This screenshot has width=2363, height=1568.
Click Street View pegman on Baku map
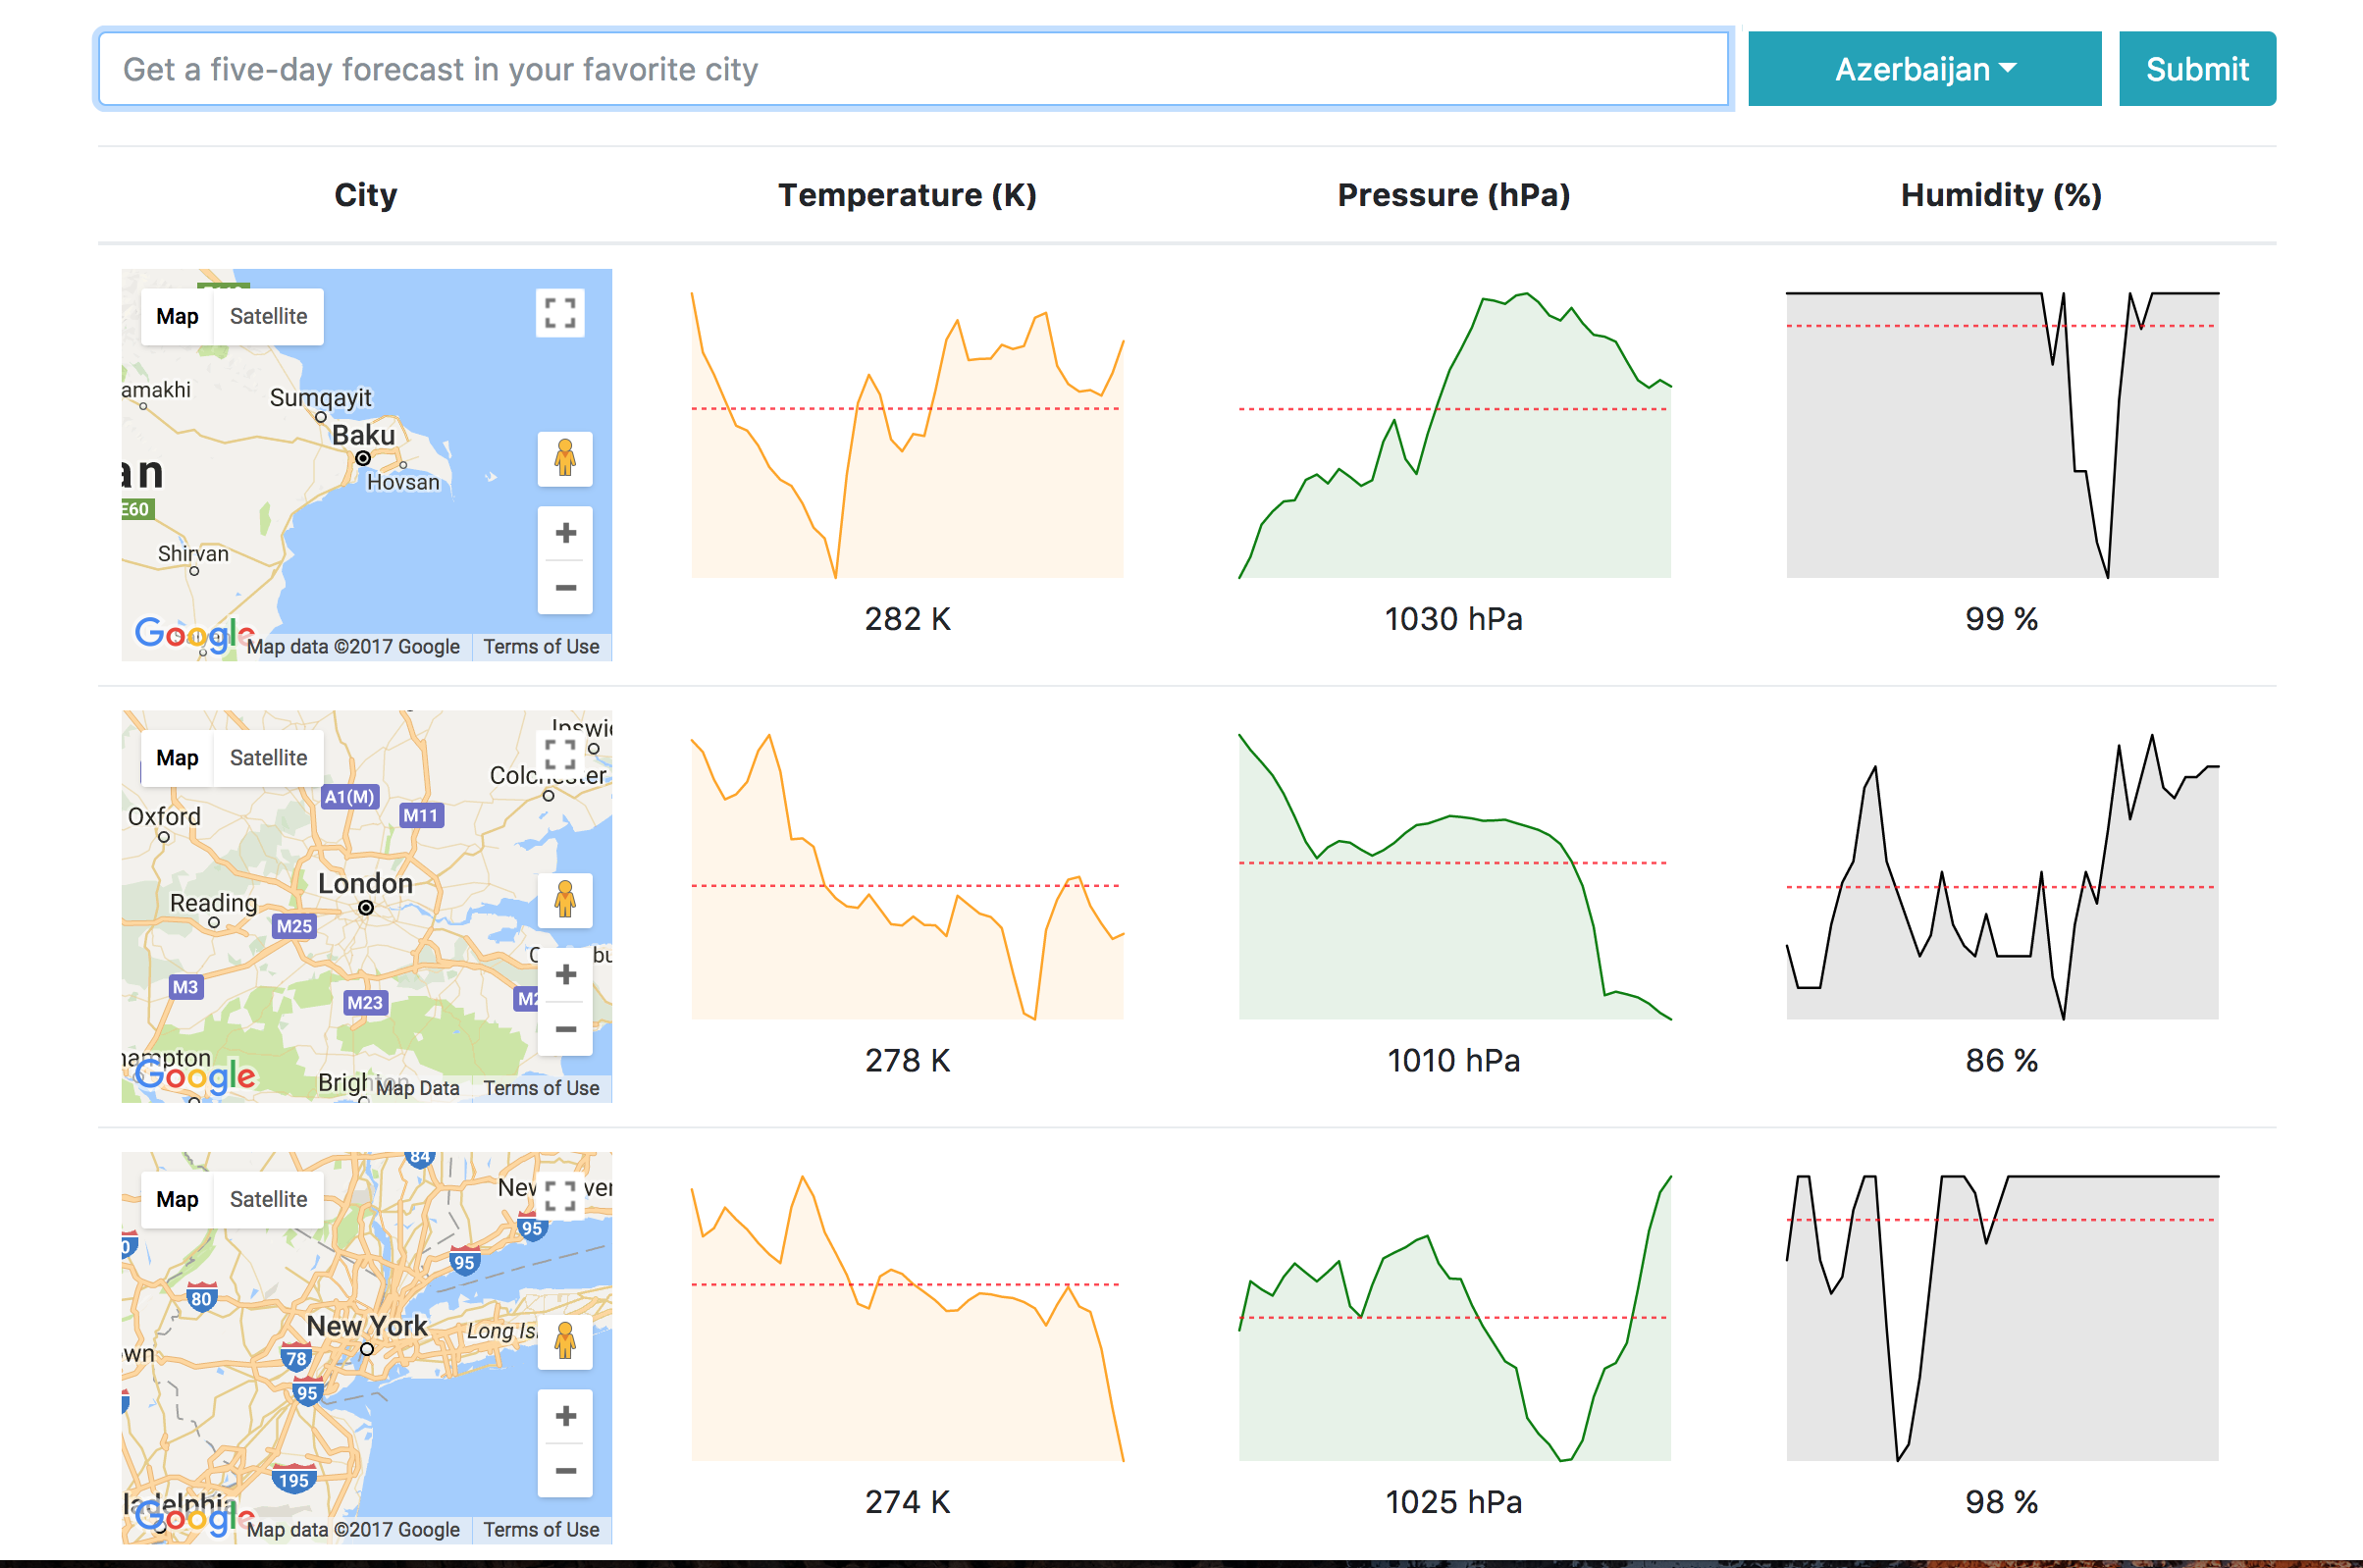tap(565, 459)
